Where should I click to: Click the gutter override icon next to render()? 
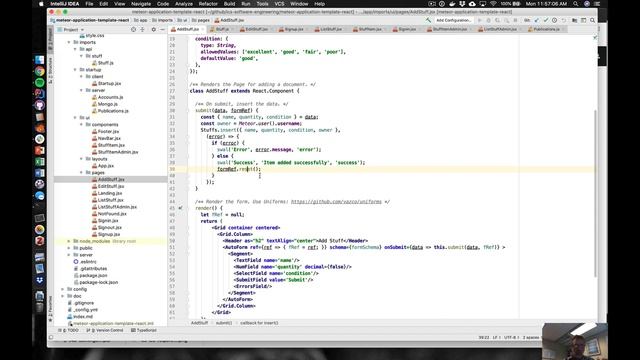tap(180, 208)
